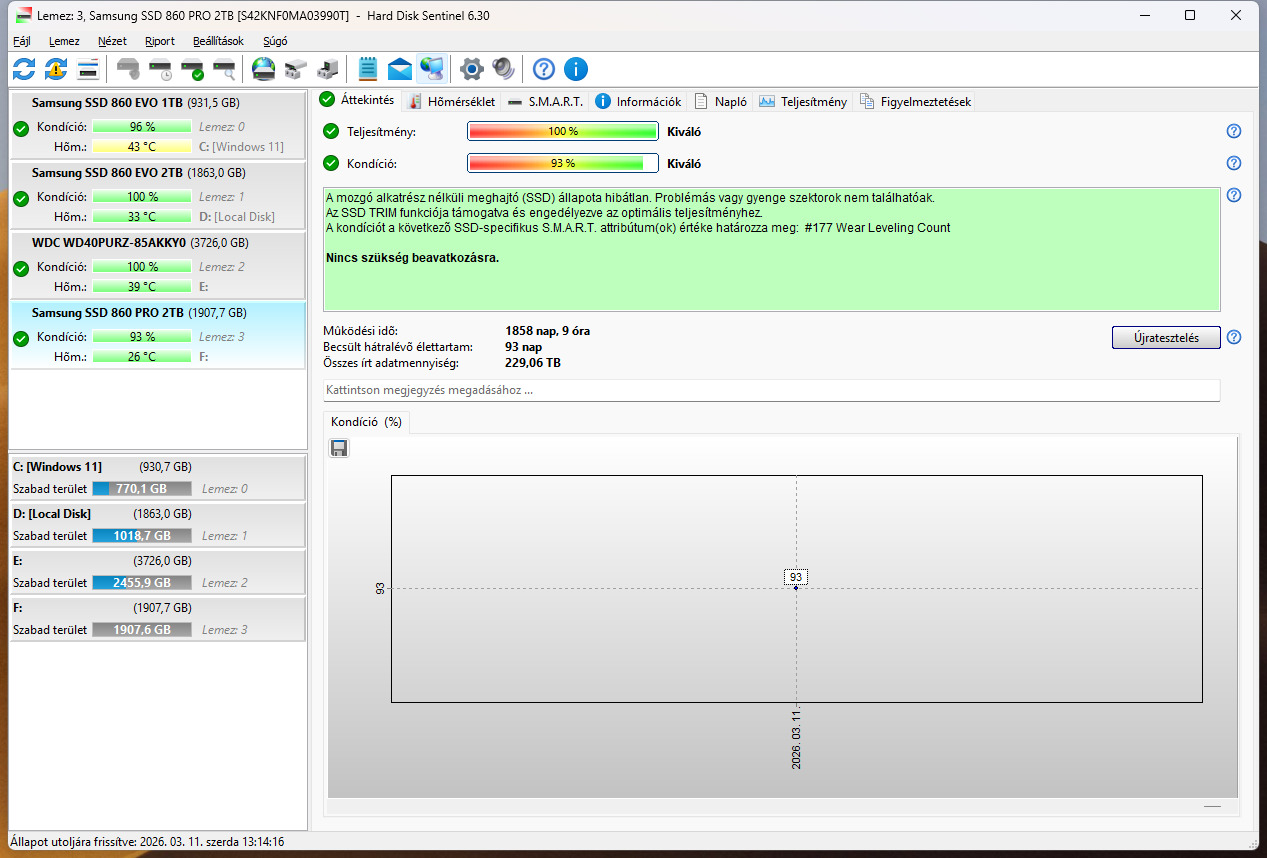Select the Kondíció (%) graph tab

tap(366, 422)
